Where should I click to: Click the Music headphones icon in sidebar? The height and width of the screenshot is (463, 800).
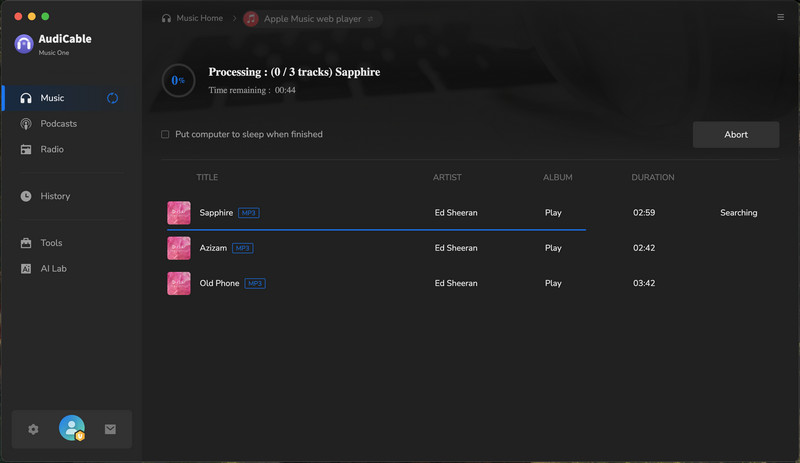point(26,98)
